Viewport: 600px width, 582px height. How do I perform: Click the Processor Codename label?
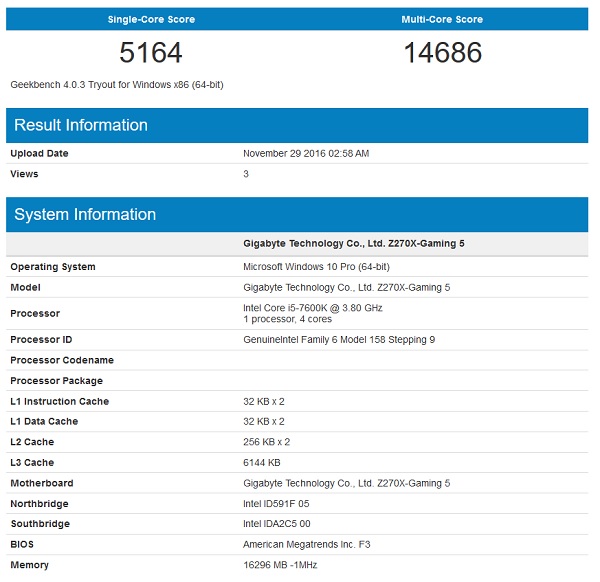pos(62,360)
